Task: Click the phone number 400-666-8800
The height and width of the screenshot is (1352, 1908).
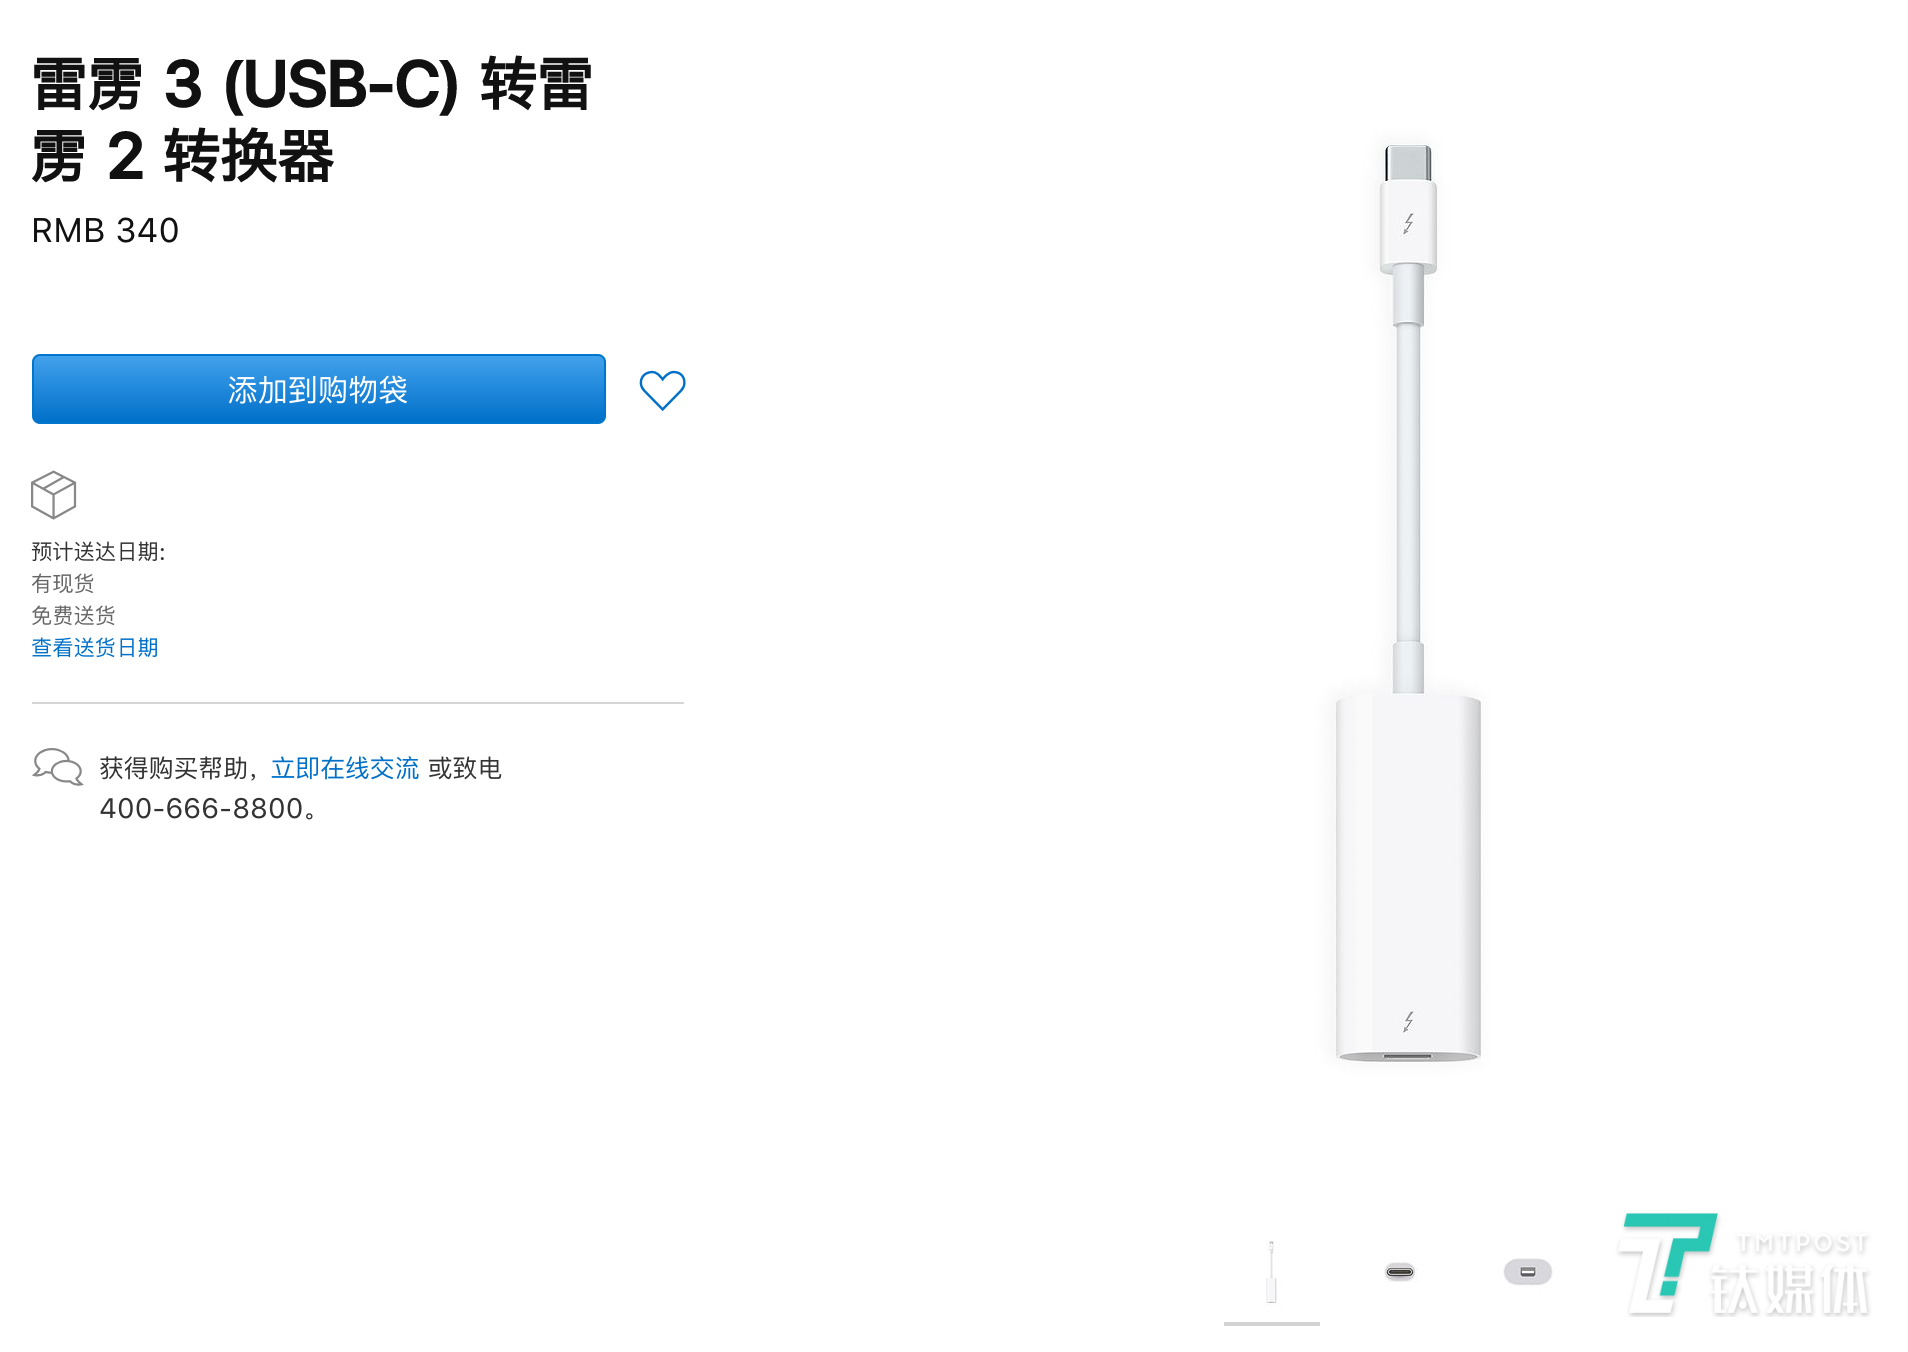Action: click(x=206, y=810)
